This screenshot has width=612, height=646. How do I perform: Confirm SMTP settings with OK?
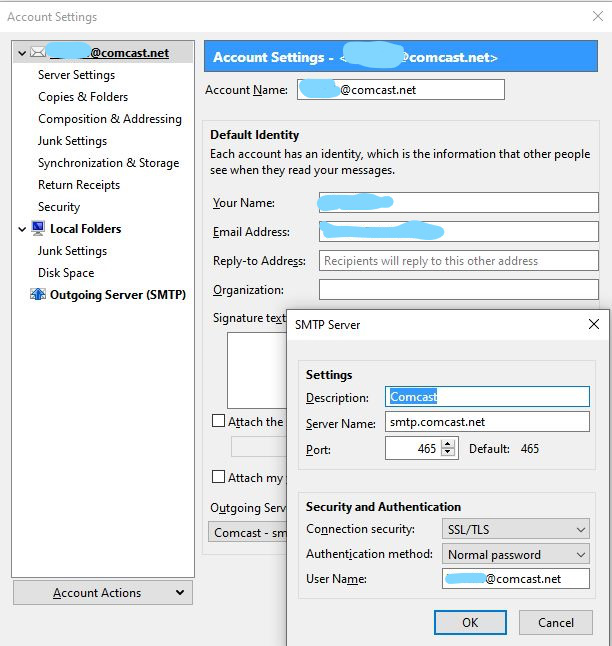pyautogui.click(x=470, y=622)
